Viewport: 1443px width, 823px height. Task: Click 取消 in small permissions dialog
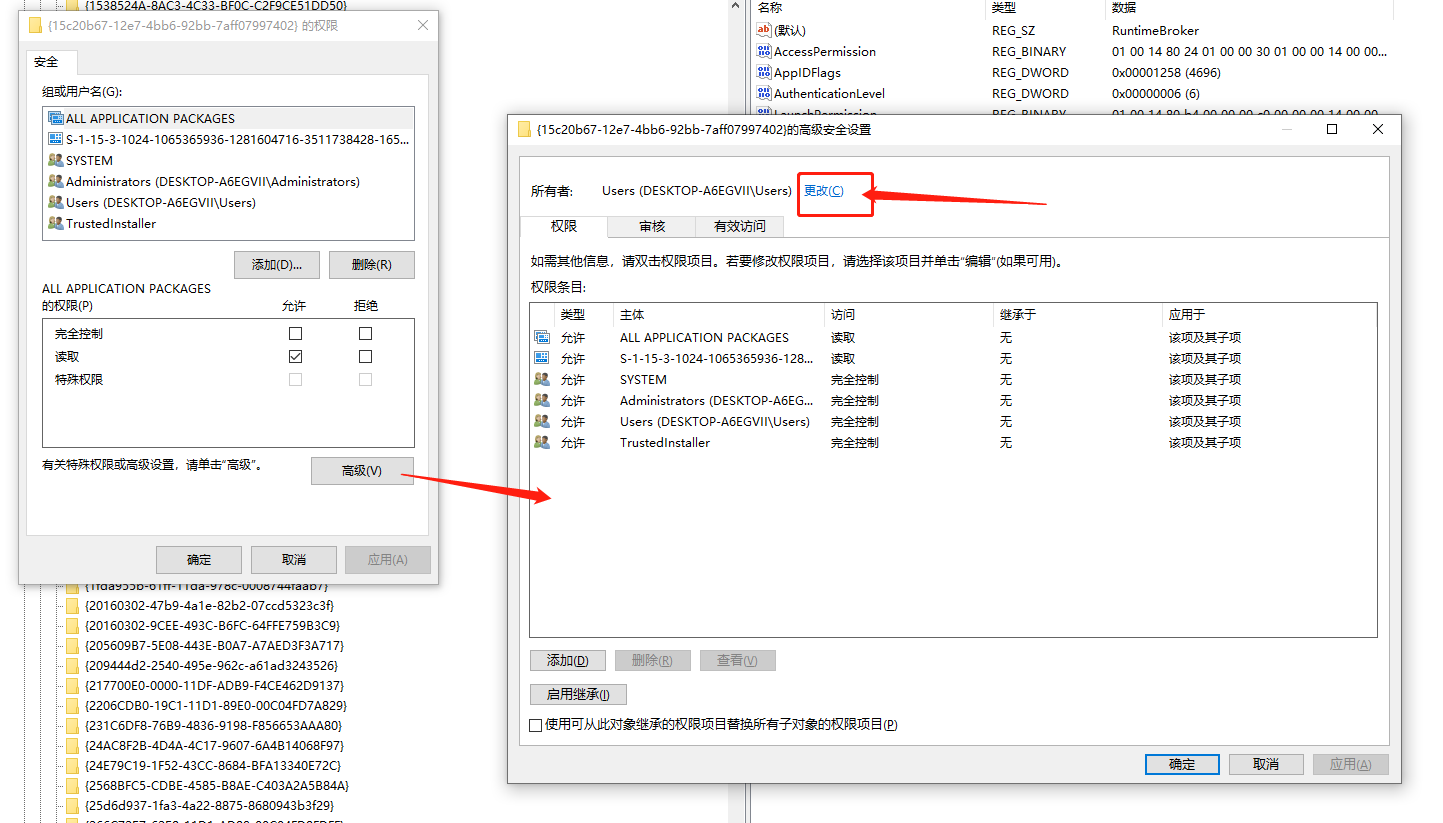(x=294, y=560)
